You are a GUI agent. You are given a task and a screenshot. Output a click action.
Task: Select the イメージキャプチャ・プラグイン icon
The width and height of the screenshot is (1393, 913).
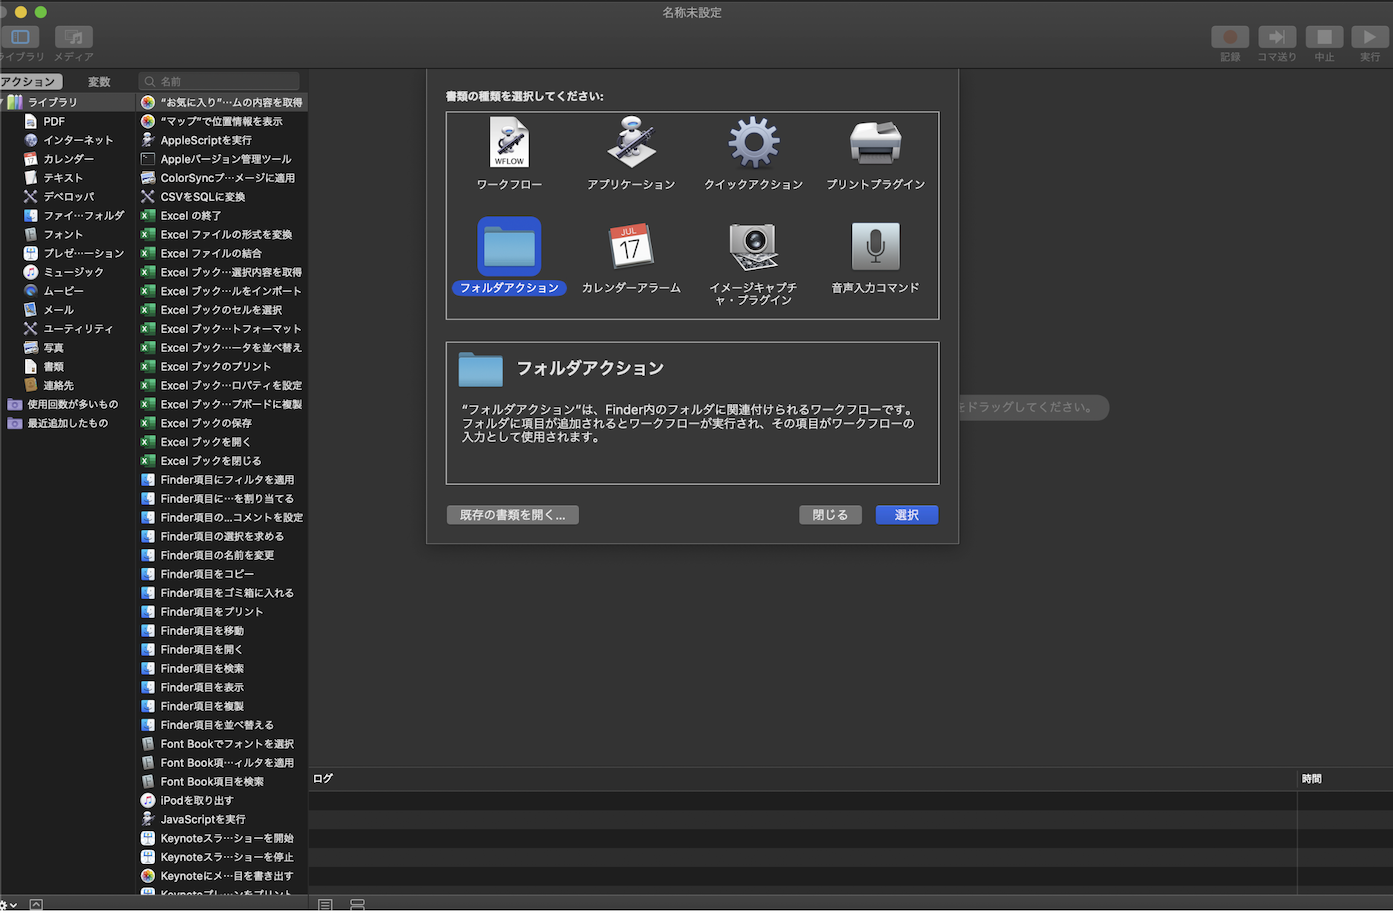click(x=753, y=246)
